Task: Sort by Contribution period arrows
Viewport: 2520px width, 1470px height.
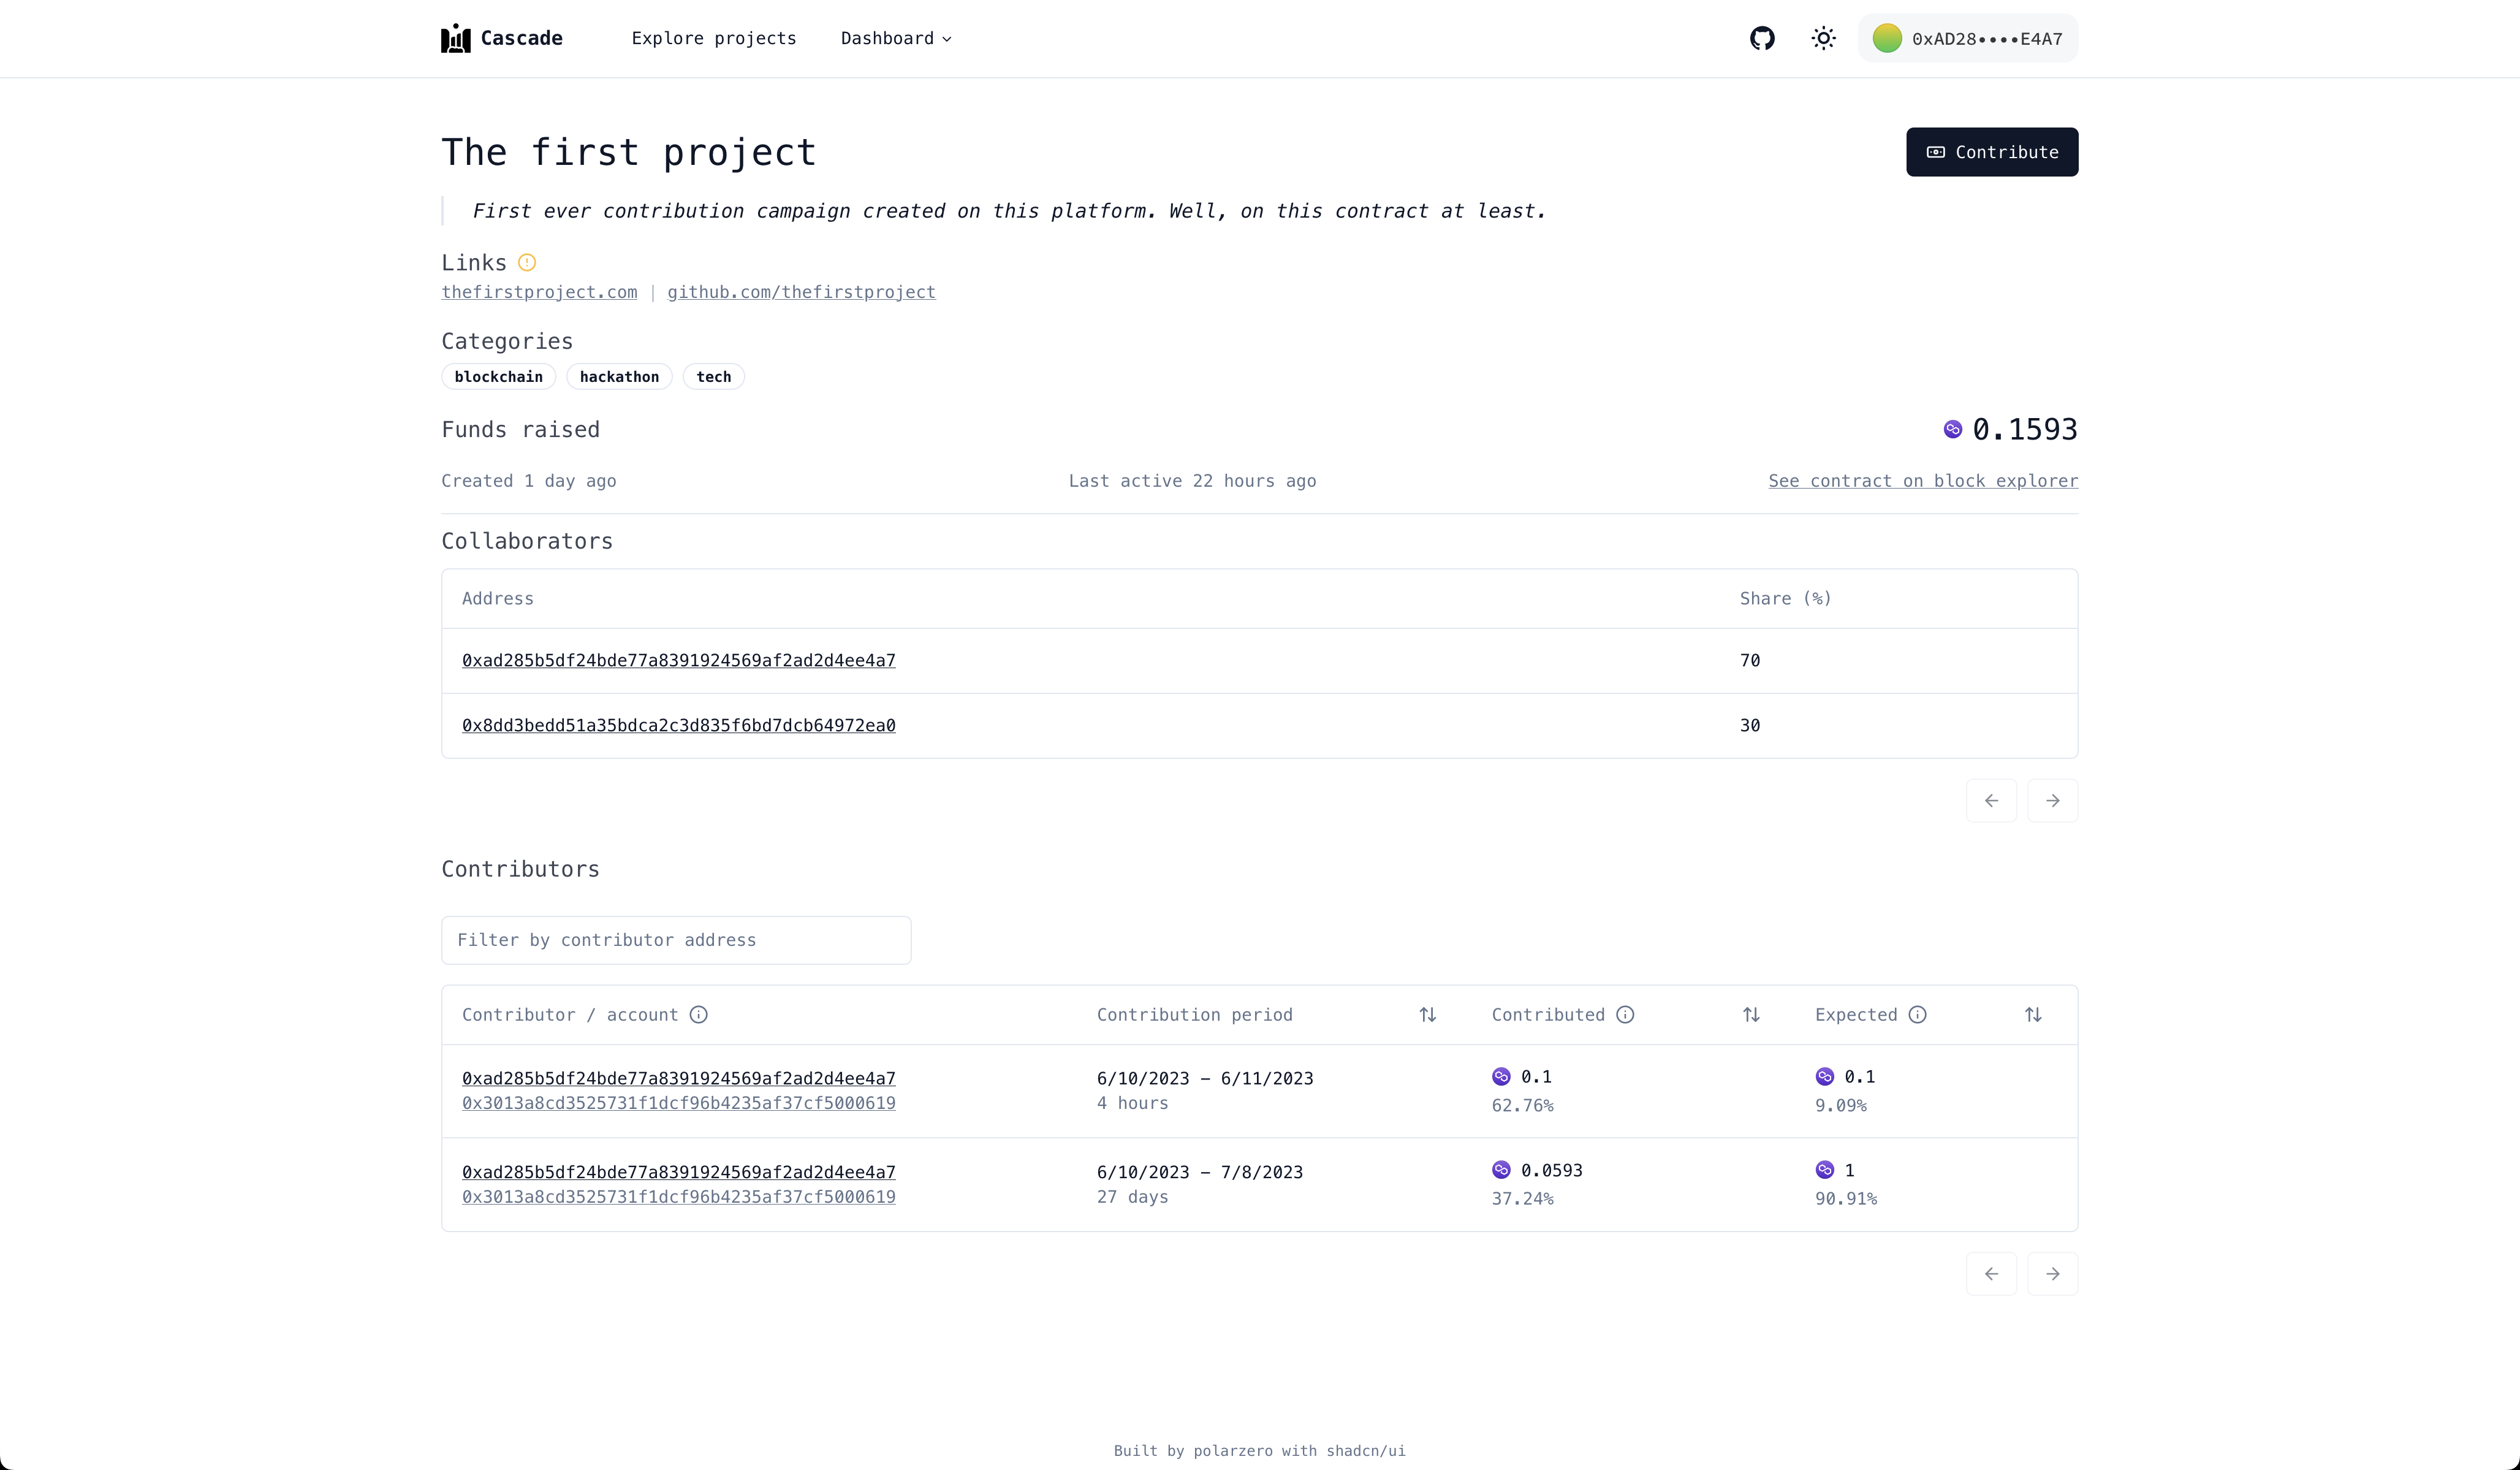Action: pyautogui.click(x=1428, y=1015)
